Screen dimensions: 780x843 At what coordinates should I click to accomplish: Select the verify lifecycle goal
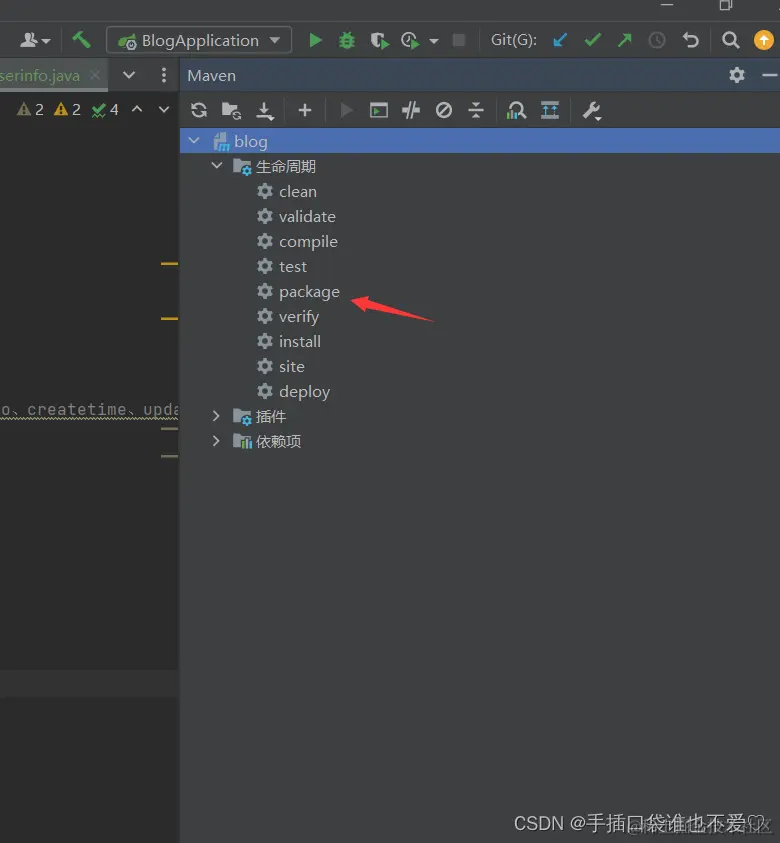pos(288,317)
